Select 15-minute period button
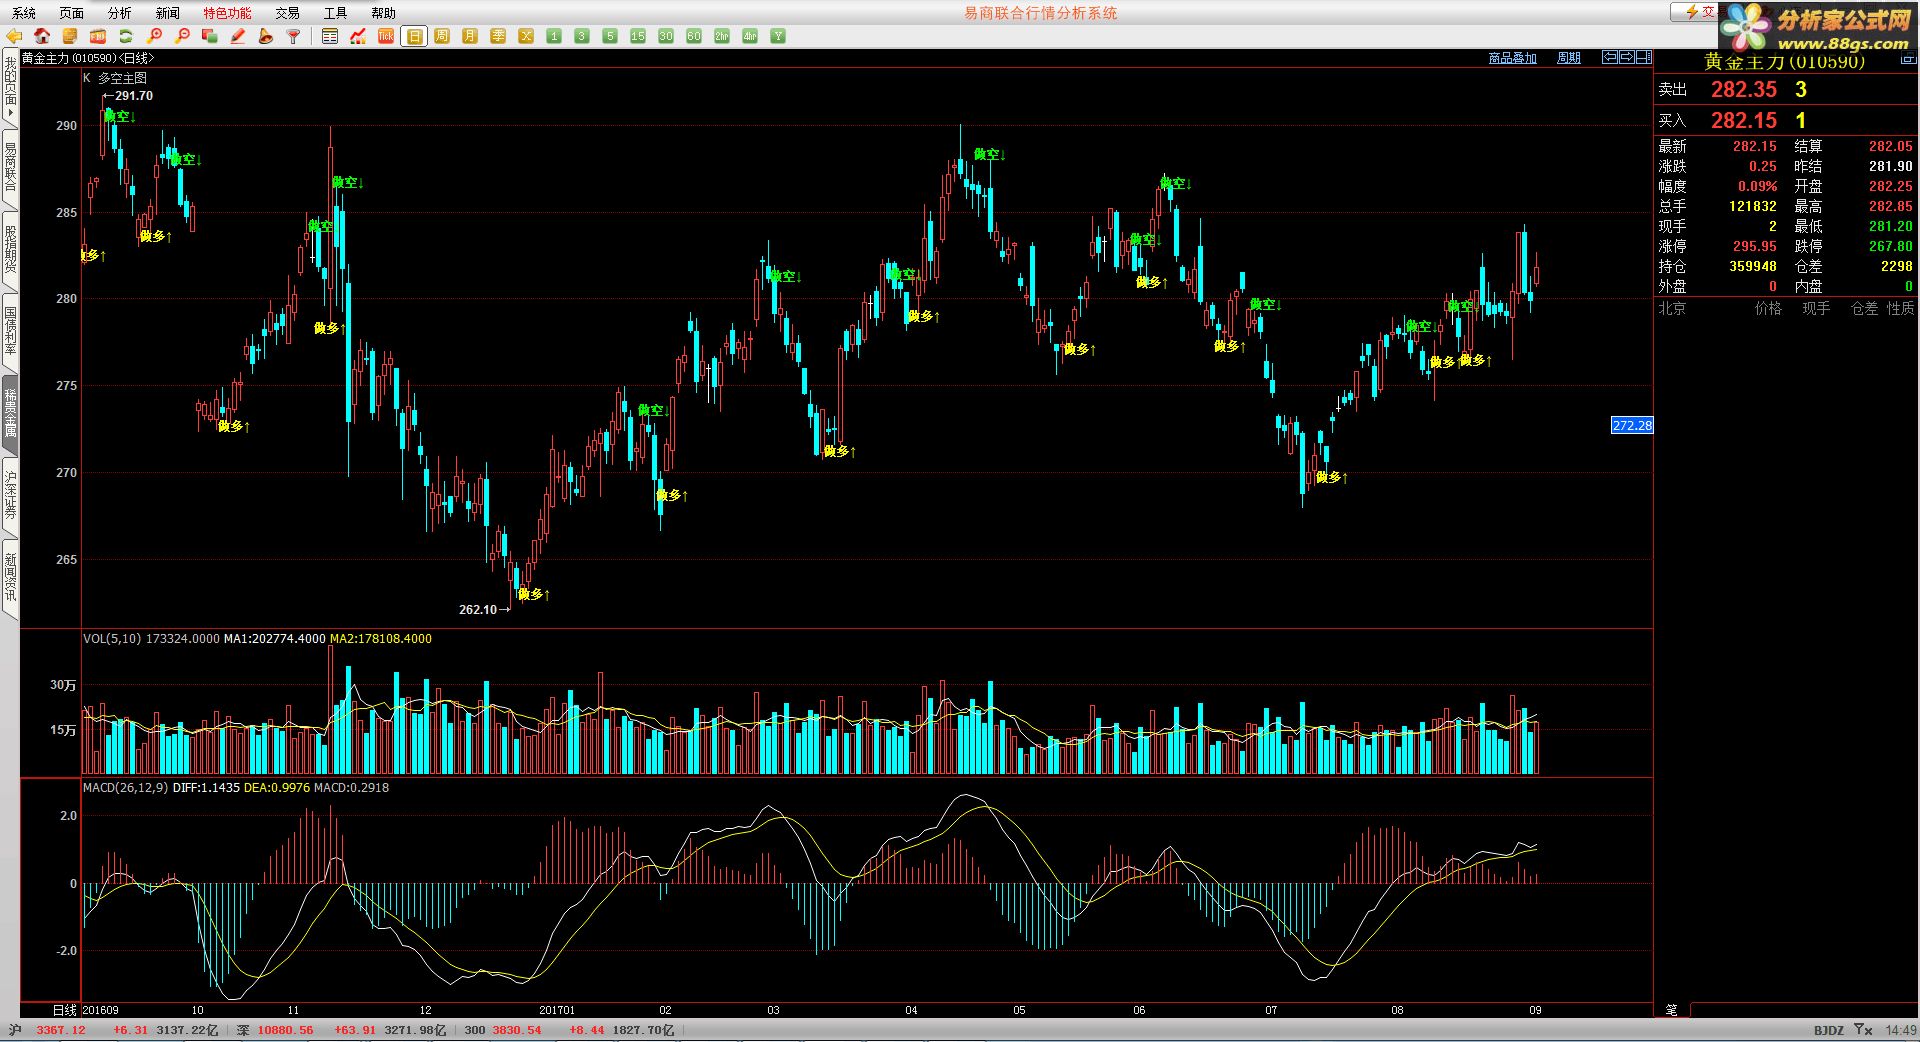Image resolution: width=1920 pixels, height=1042 pixels. click(638, 36)
